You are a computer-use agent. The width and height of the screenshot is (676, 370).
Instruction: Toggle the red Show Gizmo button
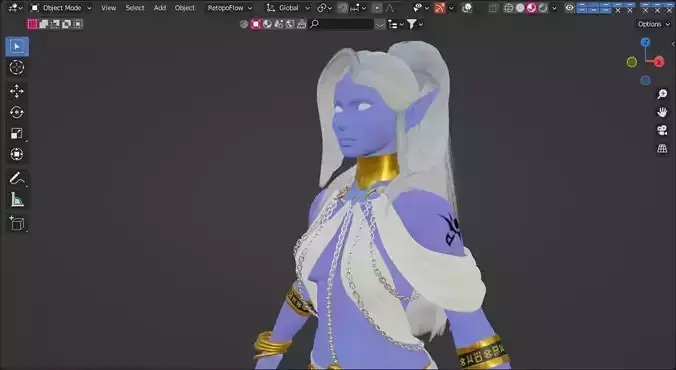[440, 8]
